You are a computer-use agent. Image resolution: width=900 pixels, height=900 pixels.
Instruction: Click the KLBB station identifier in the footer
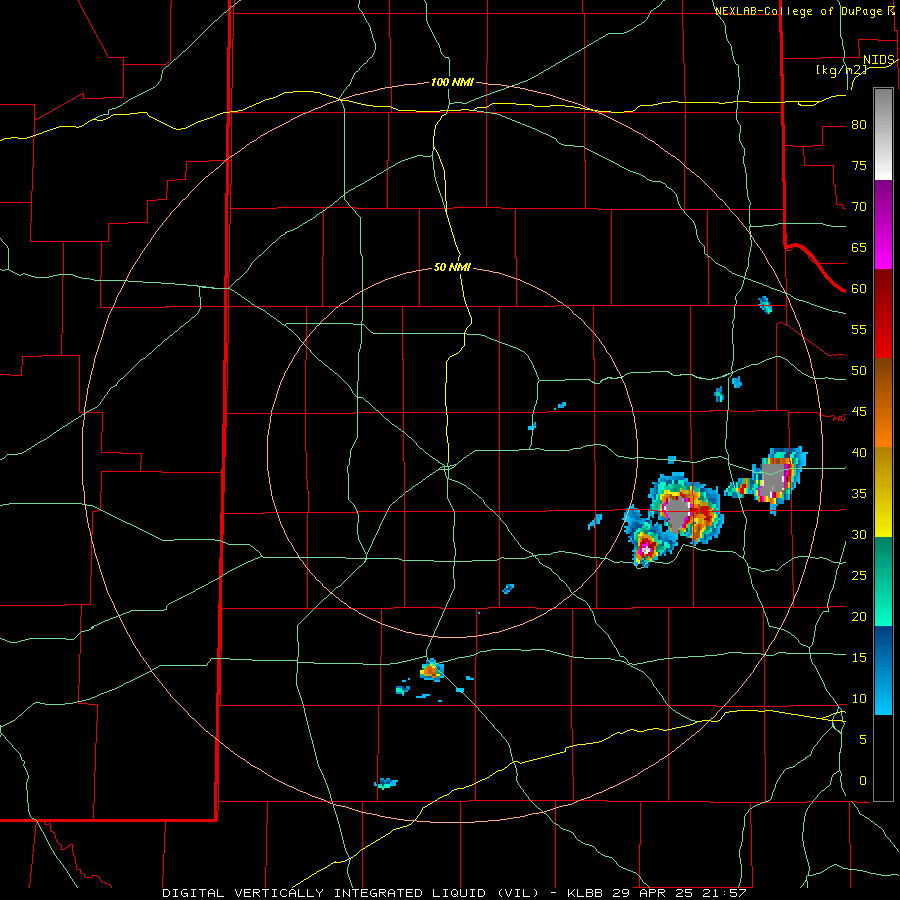(x=584, y=893)
